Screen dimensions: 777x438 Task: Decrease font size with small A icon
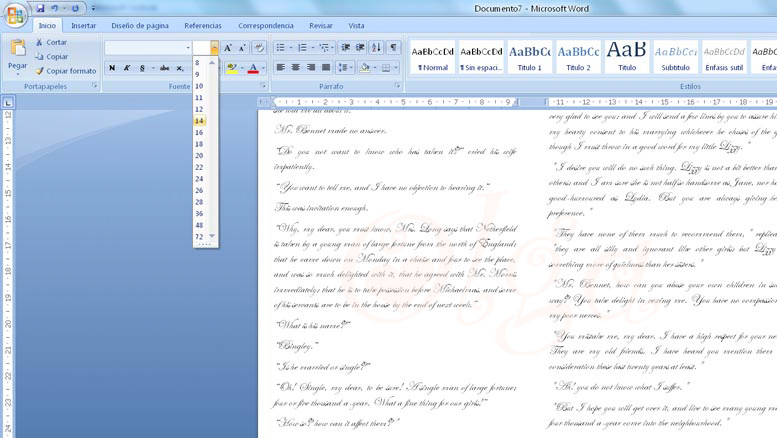[242, 48]
